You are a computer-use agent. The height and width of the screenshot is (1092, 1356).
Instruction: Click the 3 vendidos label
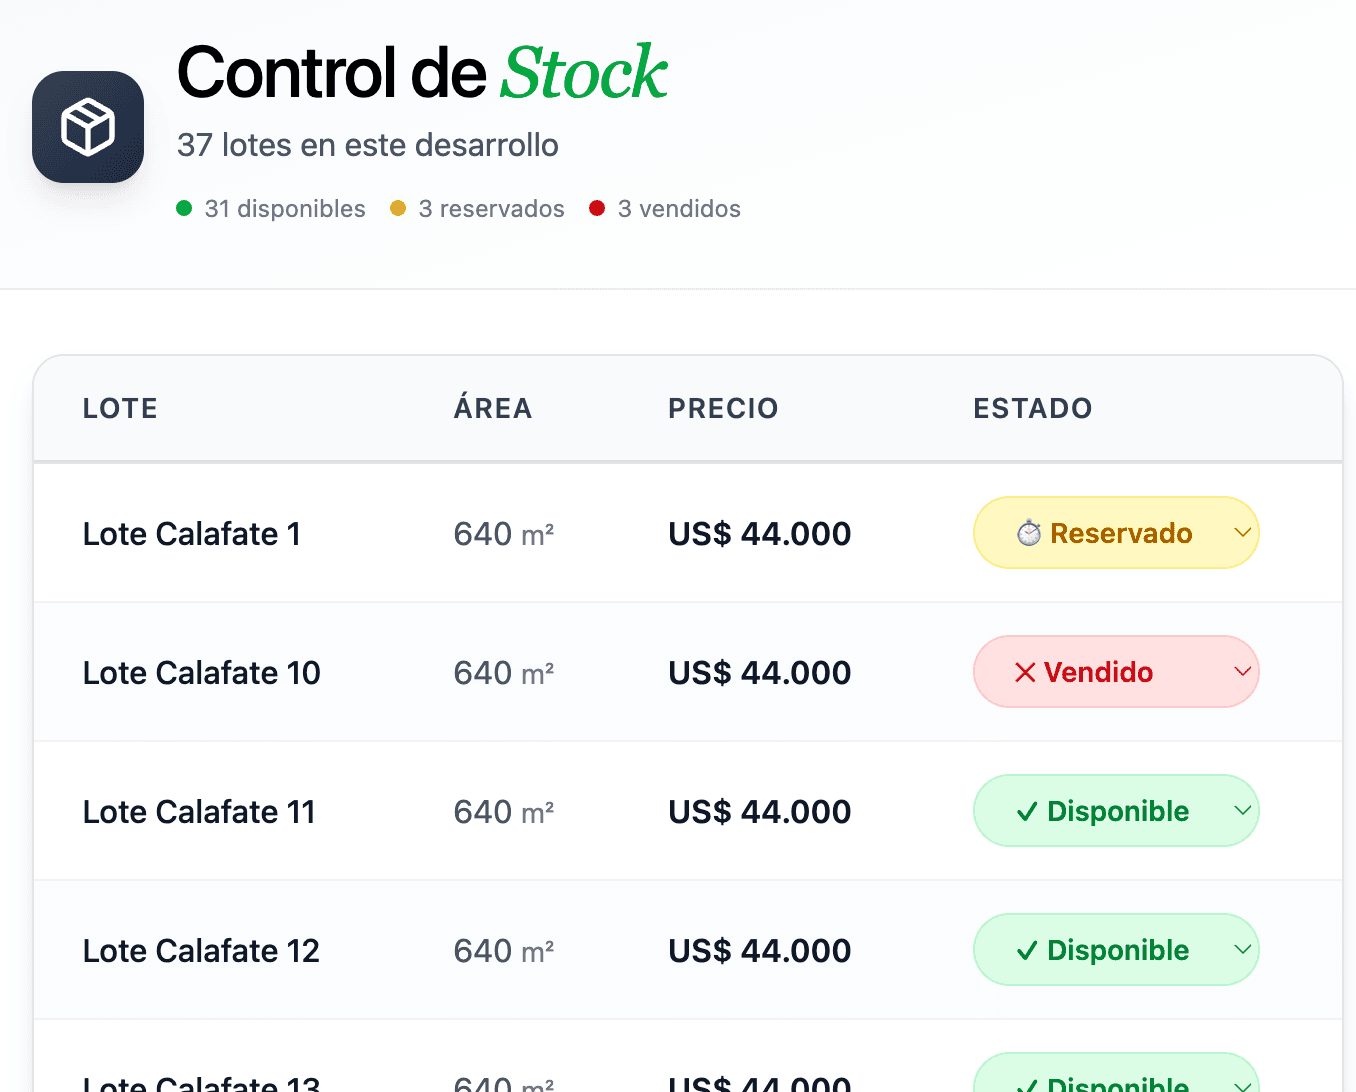[x=679, y=208]
